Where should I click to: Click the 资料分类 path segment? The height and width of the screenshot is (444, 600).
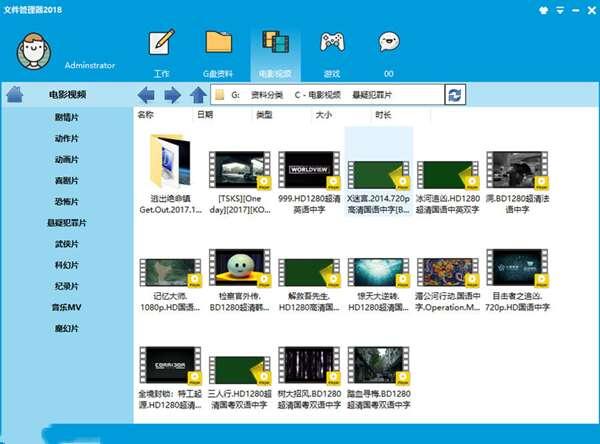click(265, 95)
